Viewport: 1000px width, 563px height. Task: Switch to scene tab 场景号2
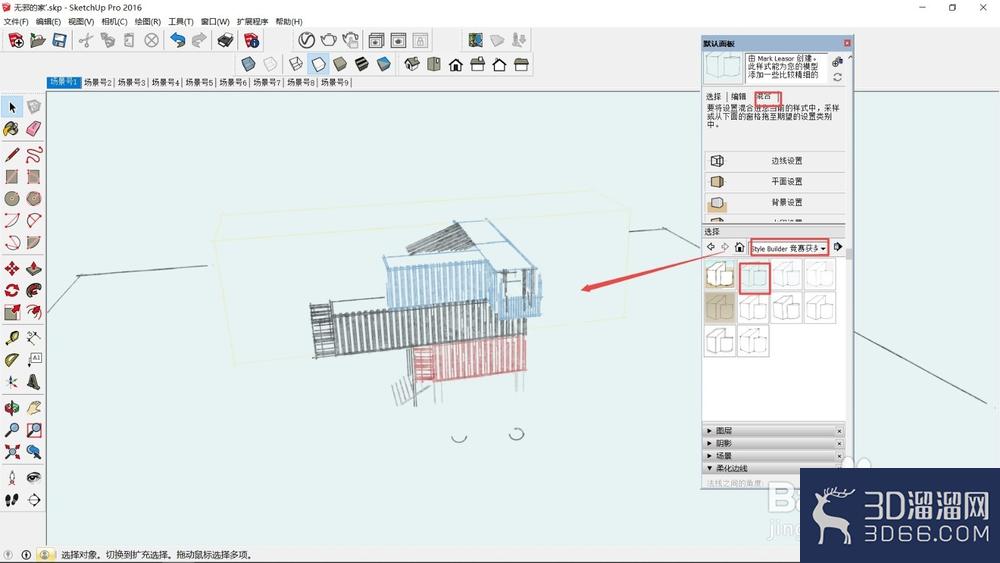click(x=98, y=82)
